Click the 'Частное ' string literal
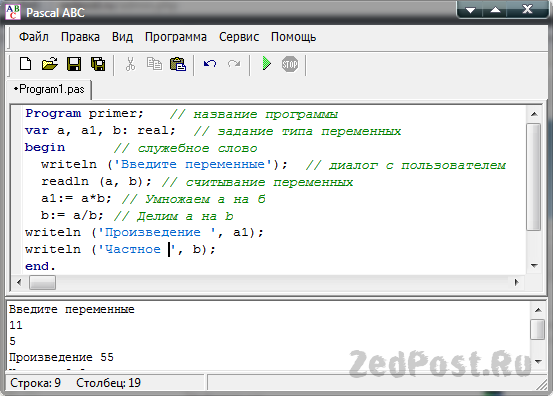Image resolution: width=553 pixels, height=396 pixels. click(x=137, y=249)
